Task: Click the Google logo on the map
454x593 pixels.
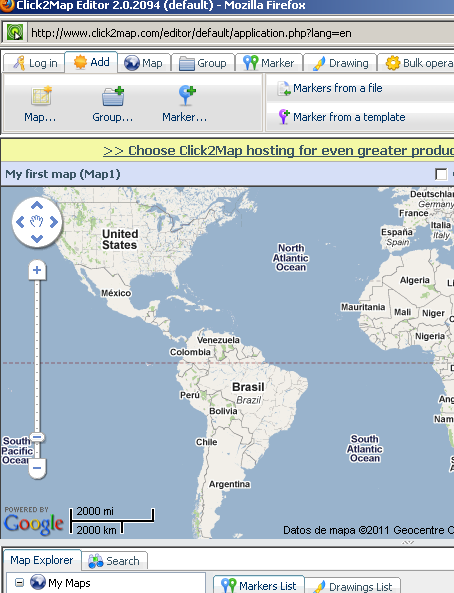Action: click(x=34, y=524)
